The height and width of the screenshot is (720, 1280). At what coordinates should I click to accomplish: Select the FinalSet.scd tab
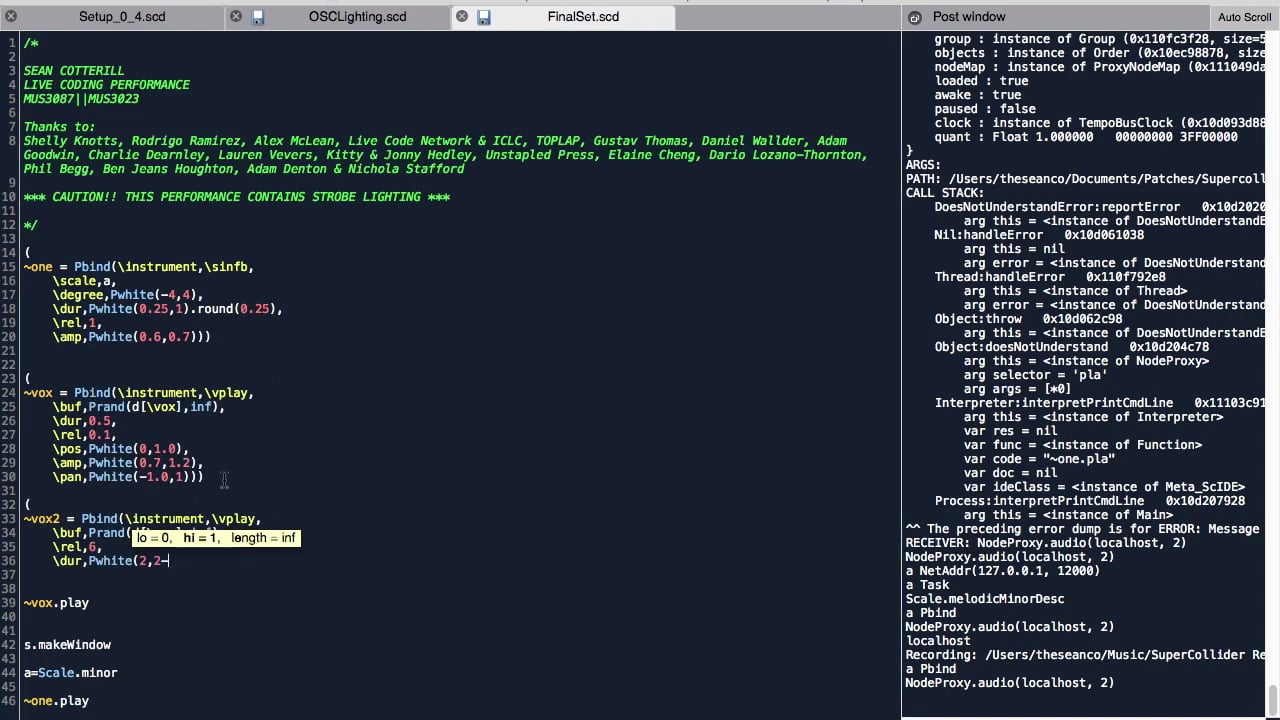coord(583,17)
